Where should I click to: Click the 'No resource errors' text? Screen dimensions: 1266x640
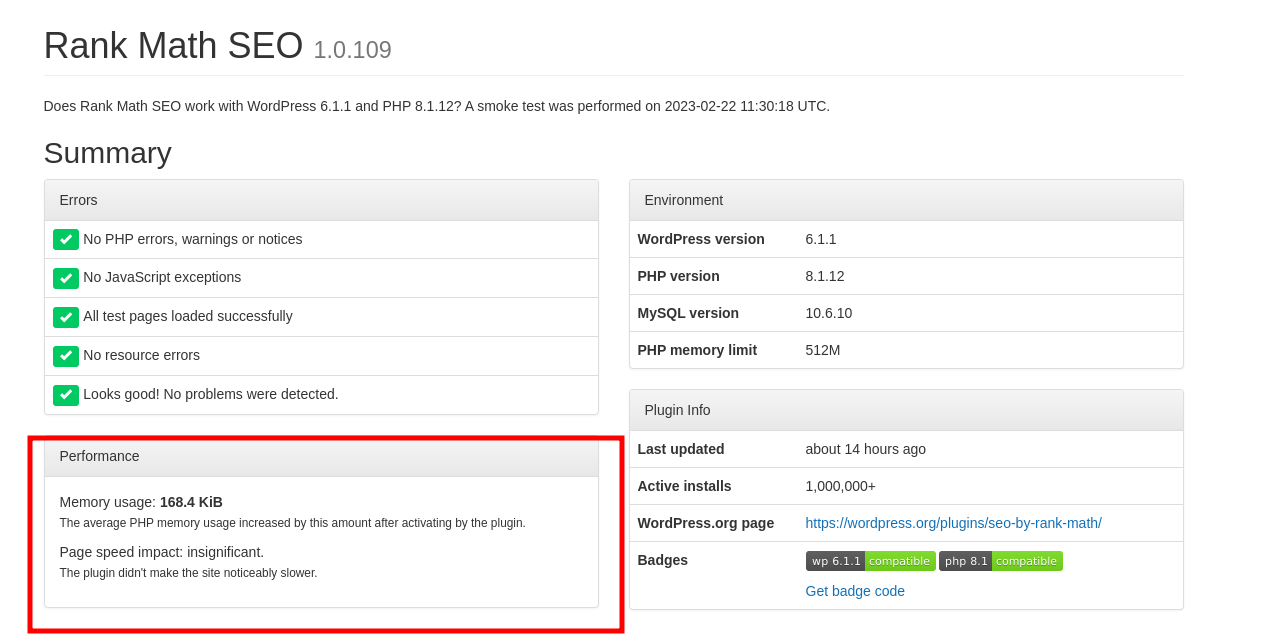click(x=142, y=355)
